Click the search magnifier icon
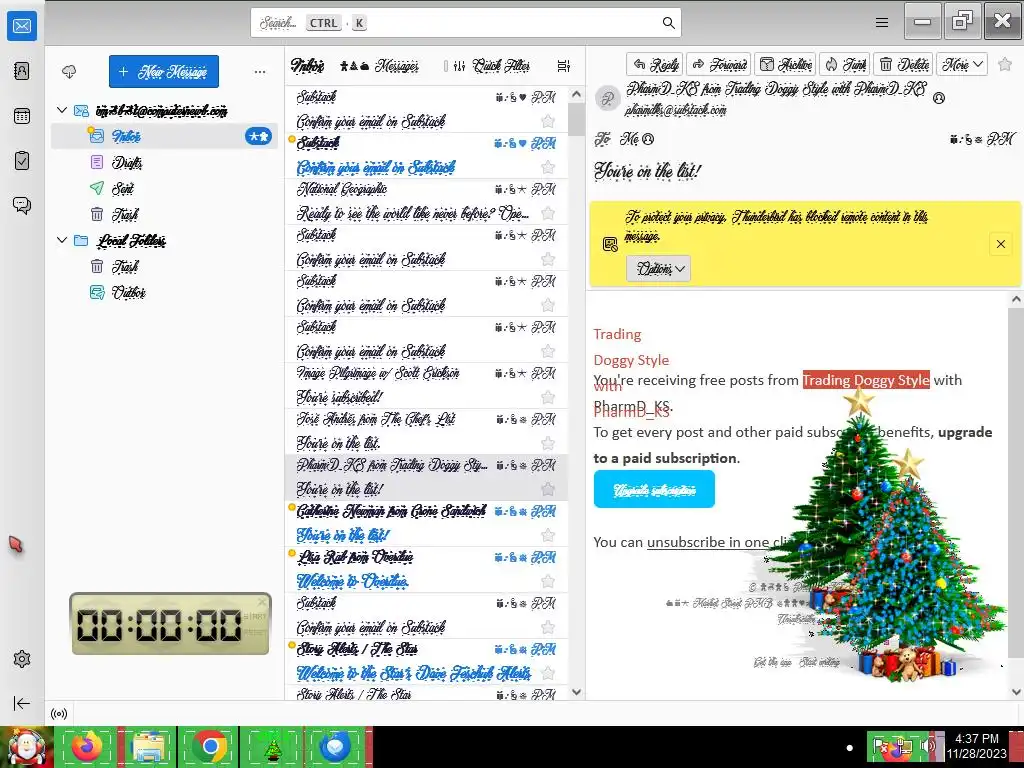This screenshot has width=1024, height=768. pos(668,23)
